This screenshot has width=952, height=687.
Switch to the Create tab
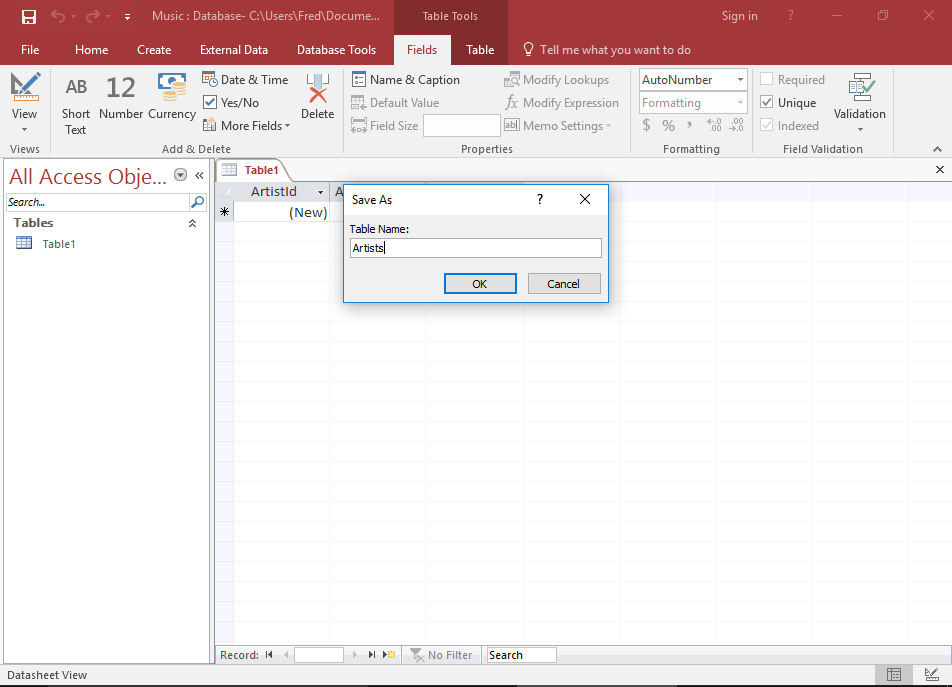(154, 50)
